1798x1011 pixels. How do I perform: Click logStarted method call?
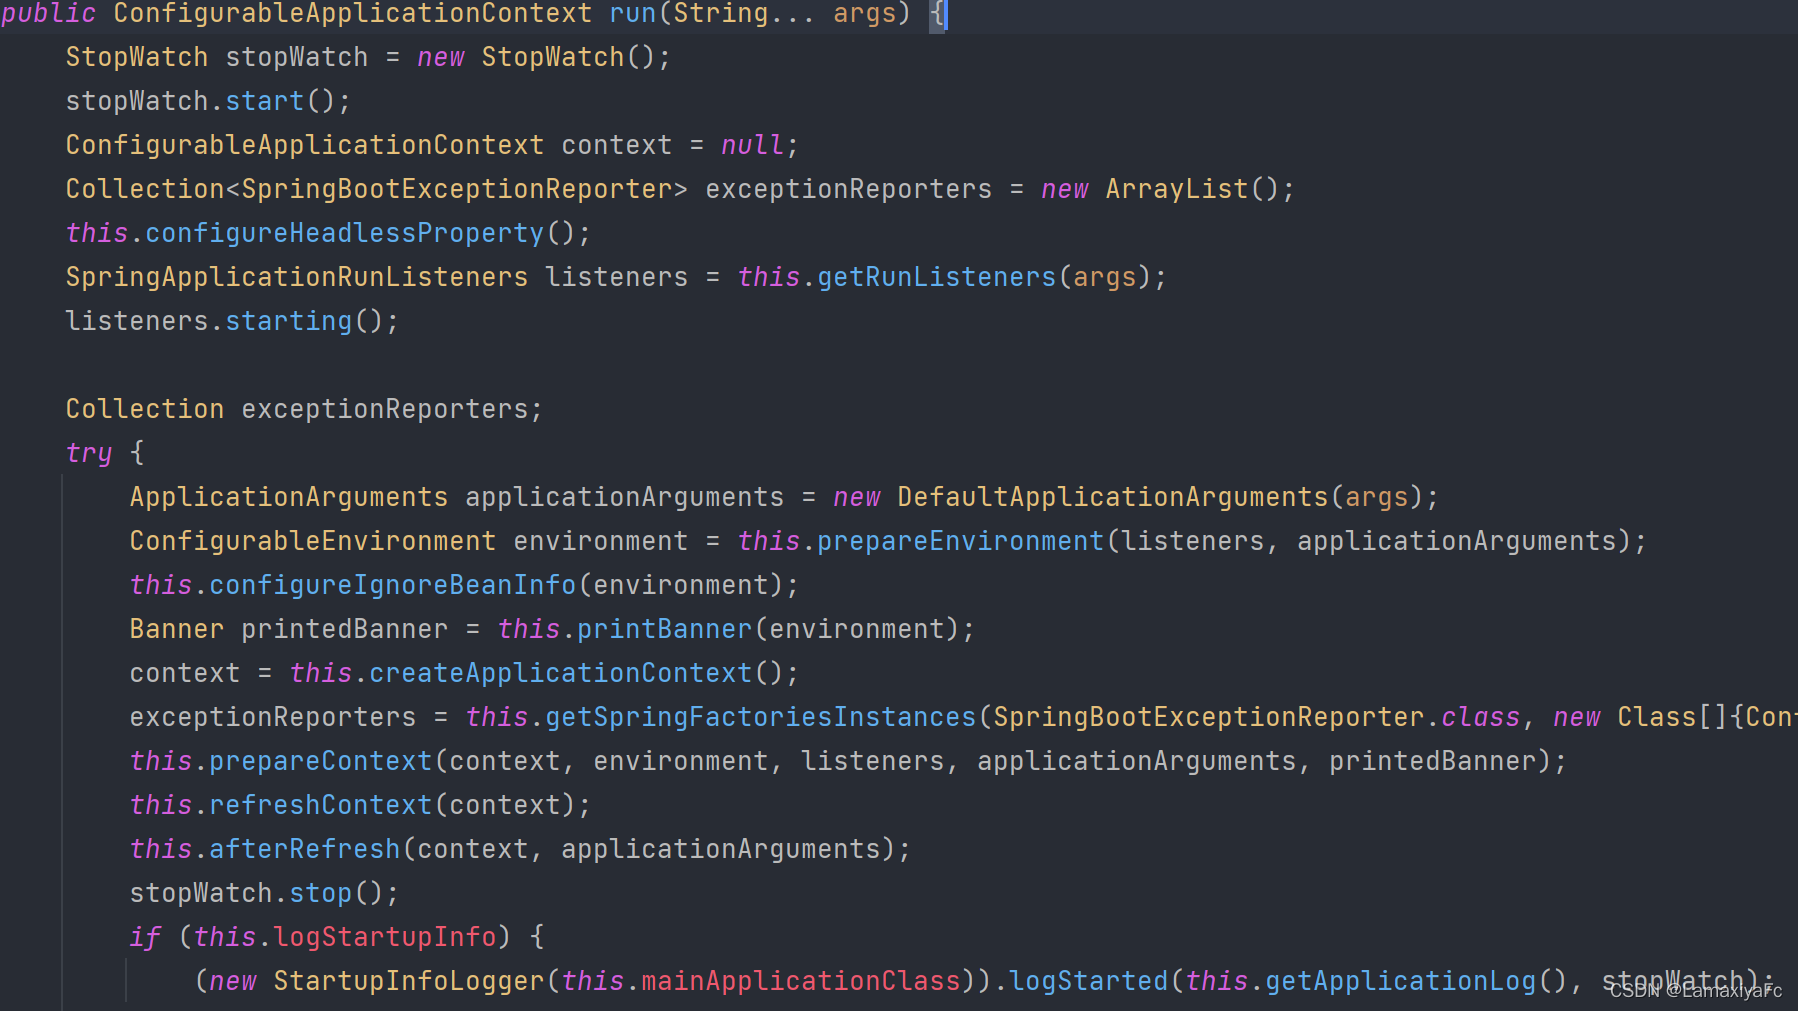click(1088, 981)
